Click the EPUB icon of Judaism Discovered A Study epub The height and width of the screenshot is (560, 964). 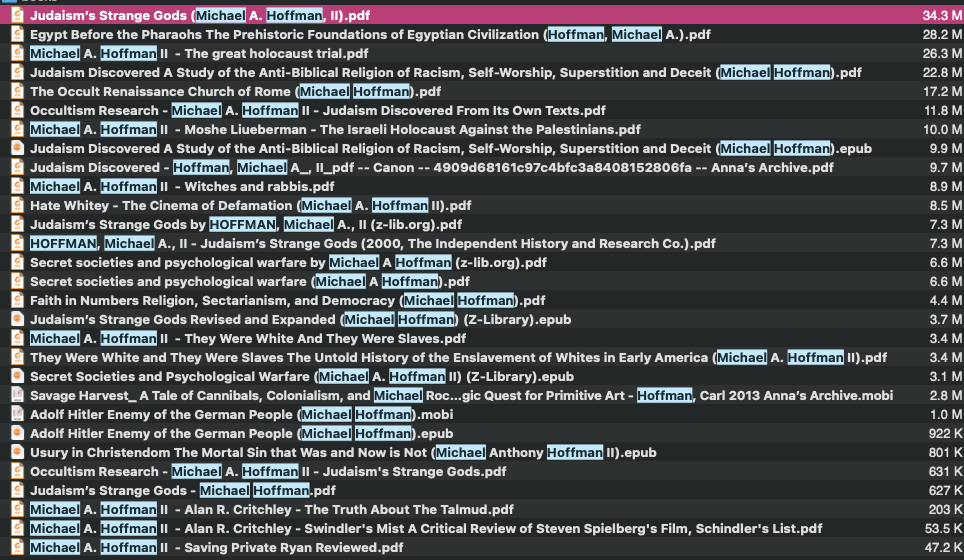click(18, 148)
